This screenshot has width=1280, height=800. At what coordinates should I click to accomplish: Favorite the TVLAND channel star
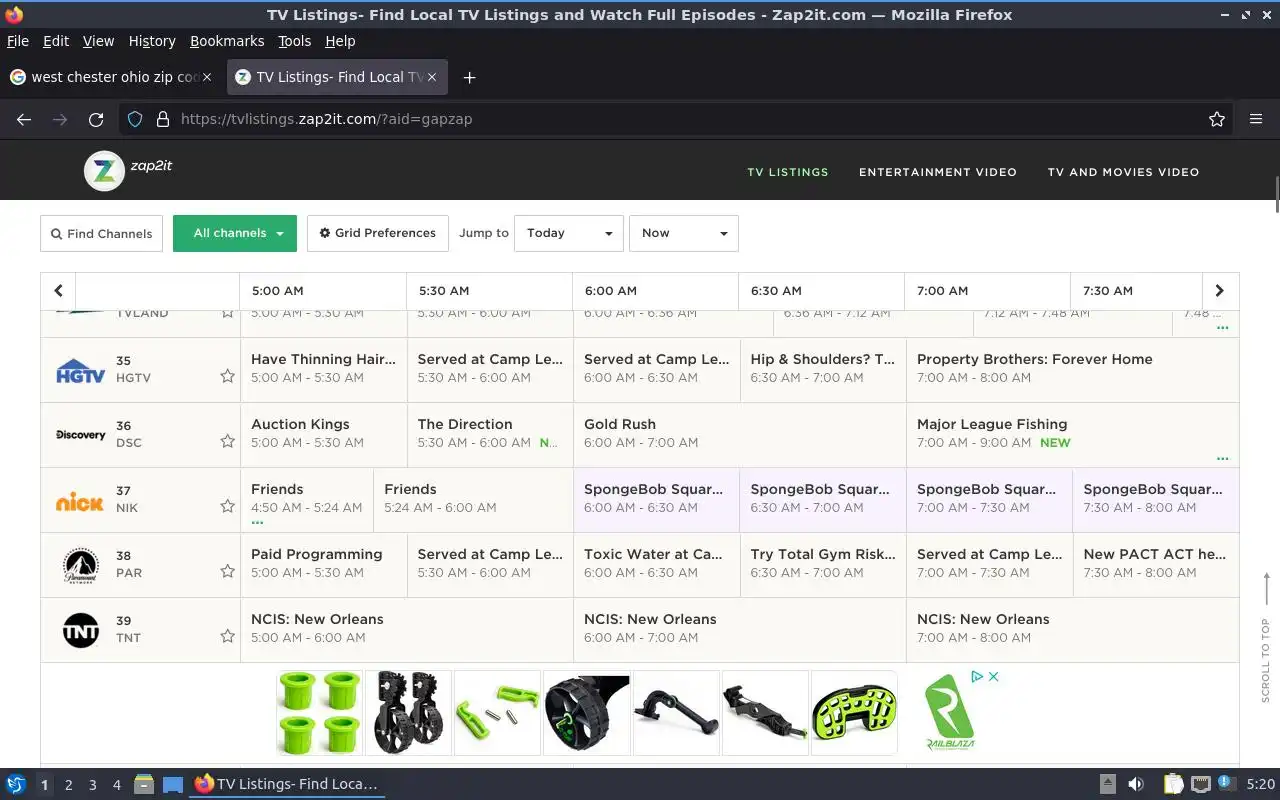tap(227, 313)
